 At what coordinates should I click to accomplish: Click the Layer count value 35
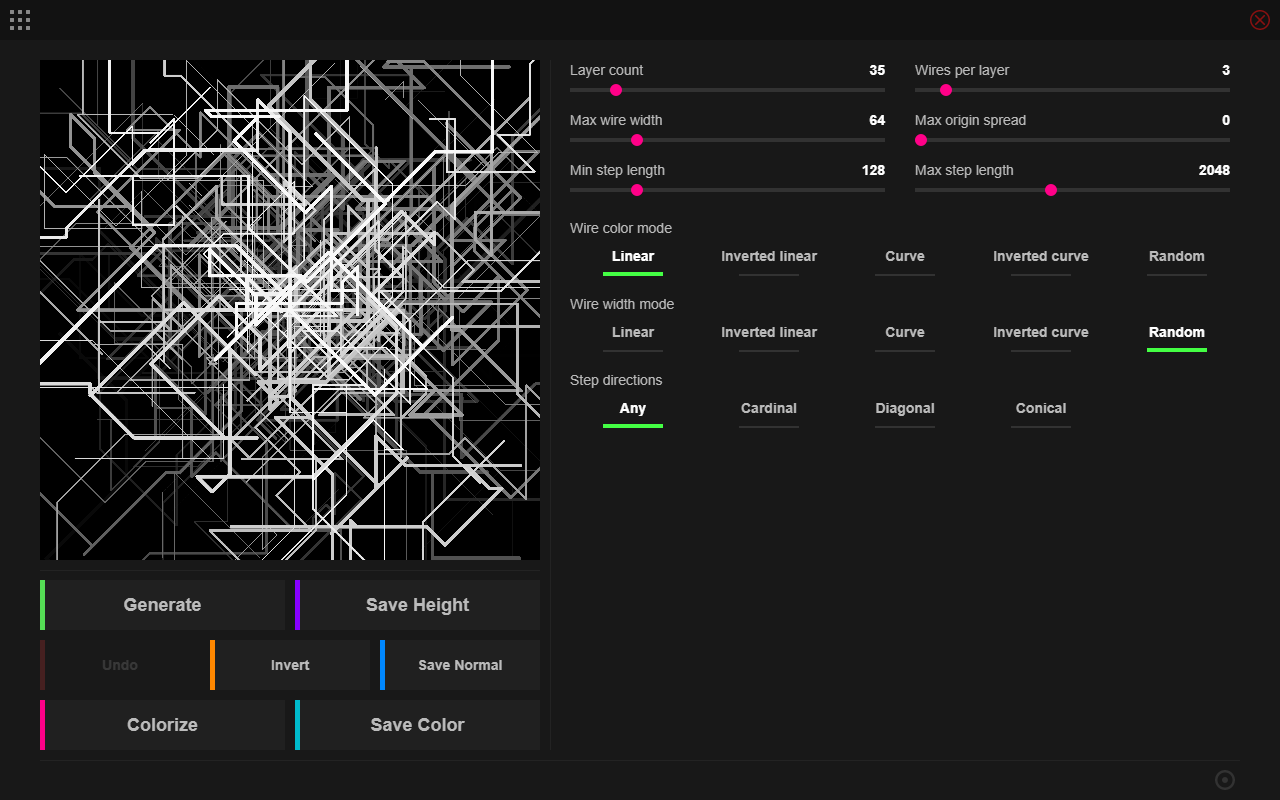pyautogui.click(x=877, y=70)
